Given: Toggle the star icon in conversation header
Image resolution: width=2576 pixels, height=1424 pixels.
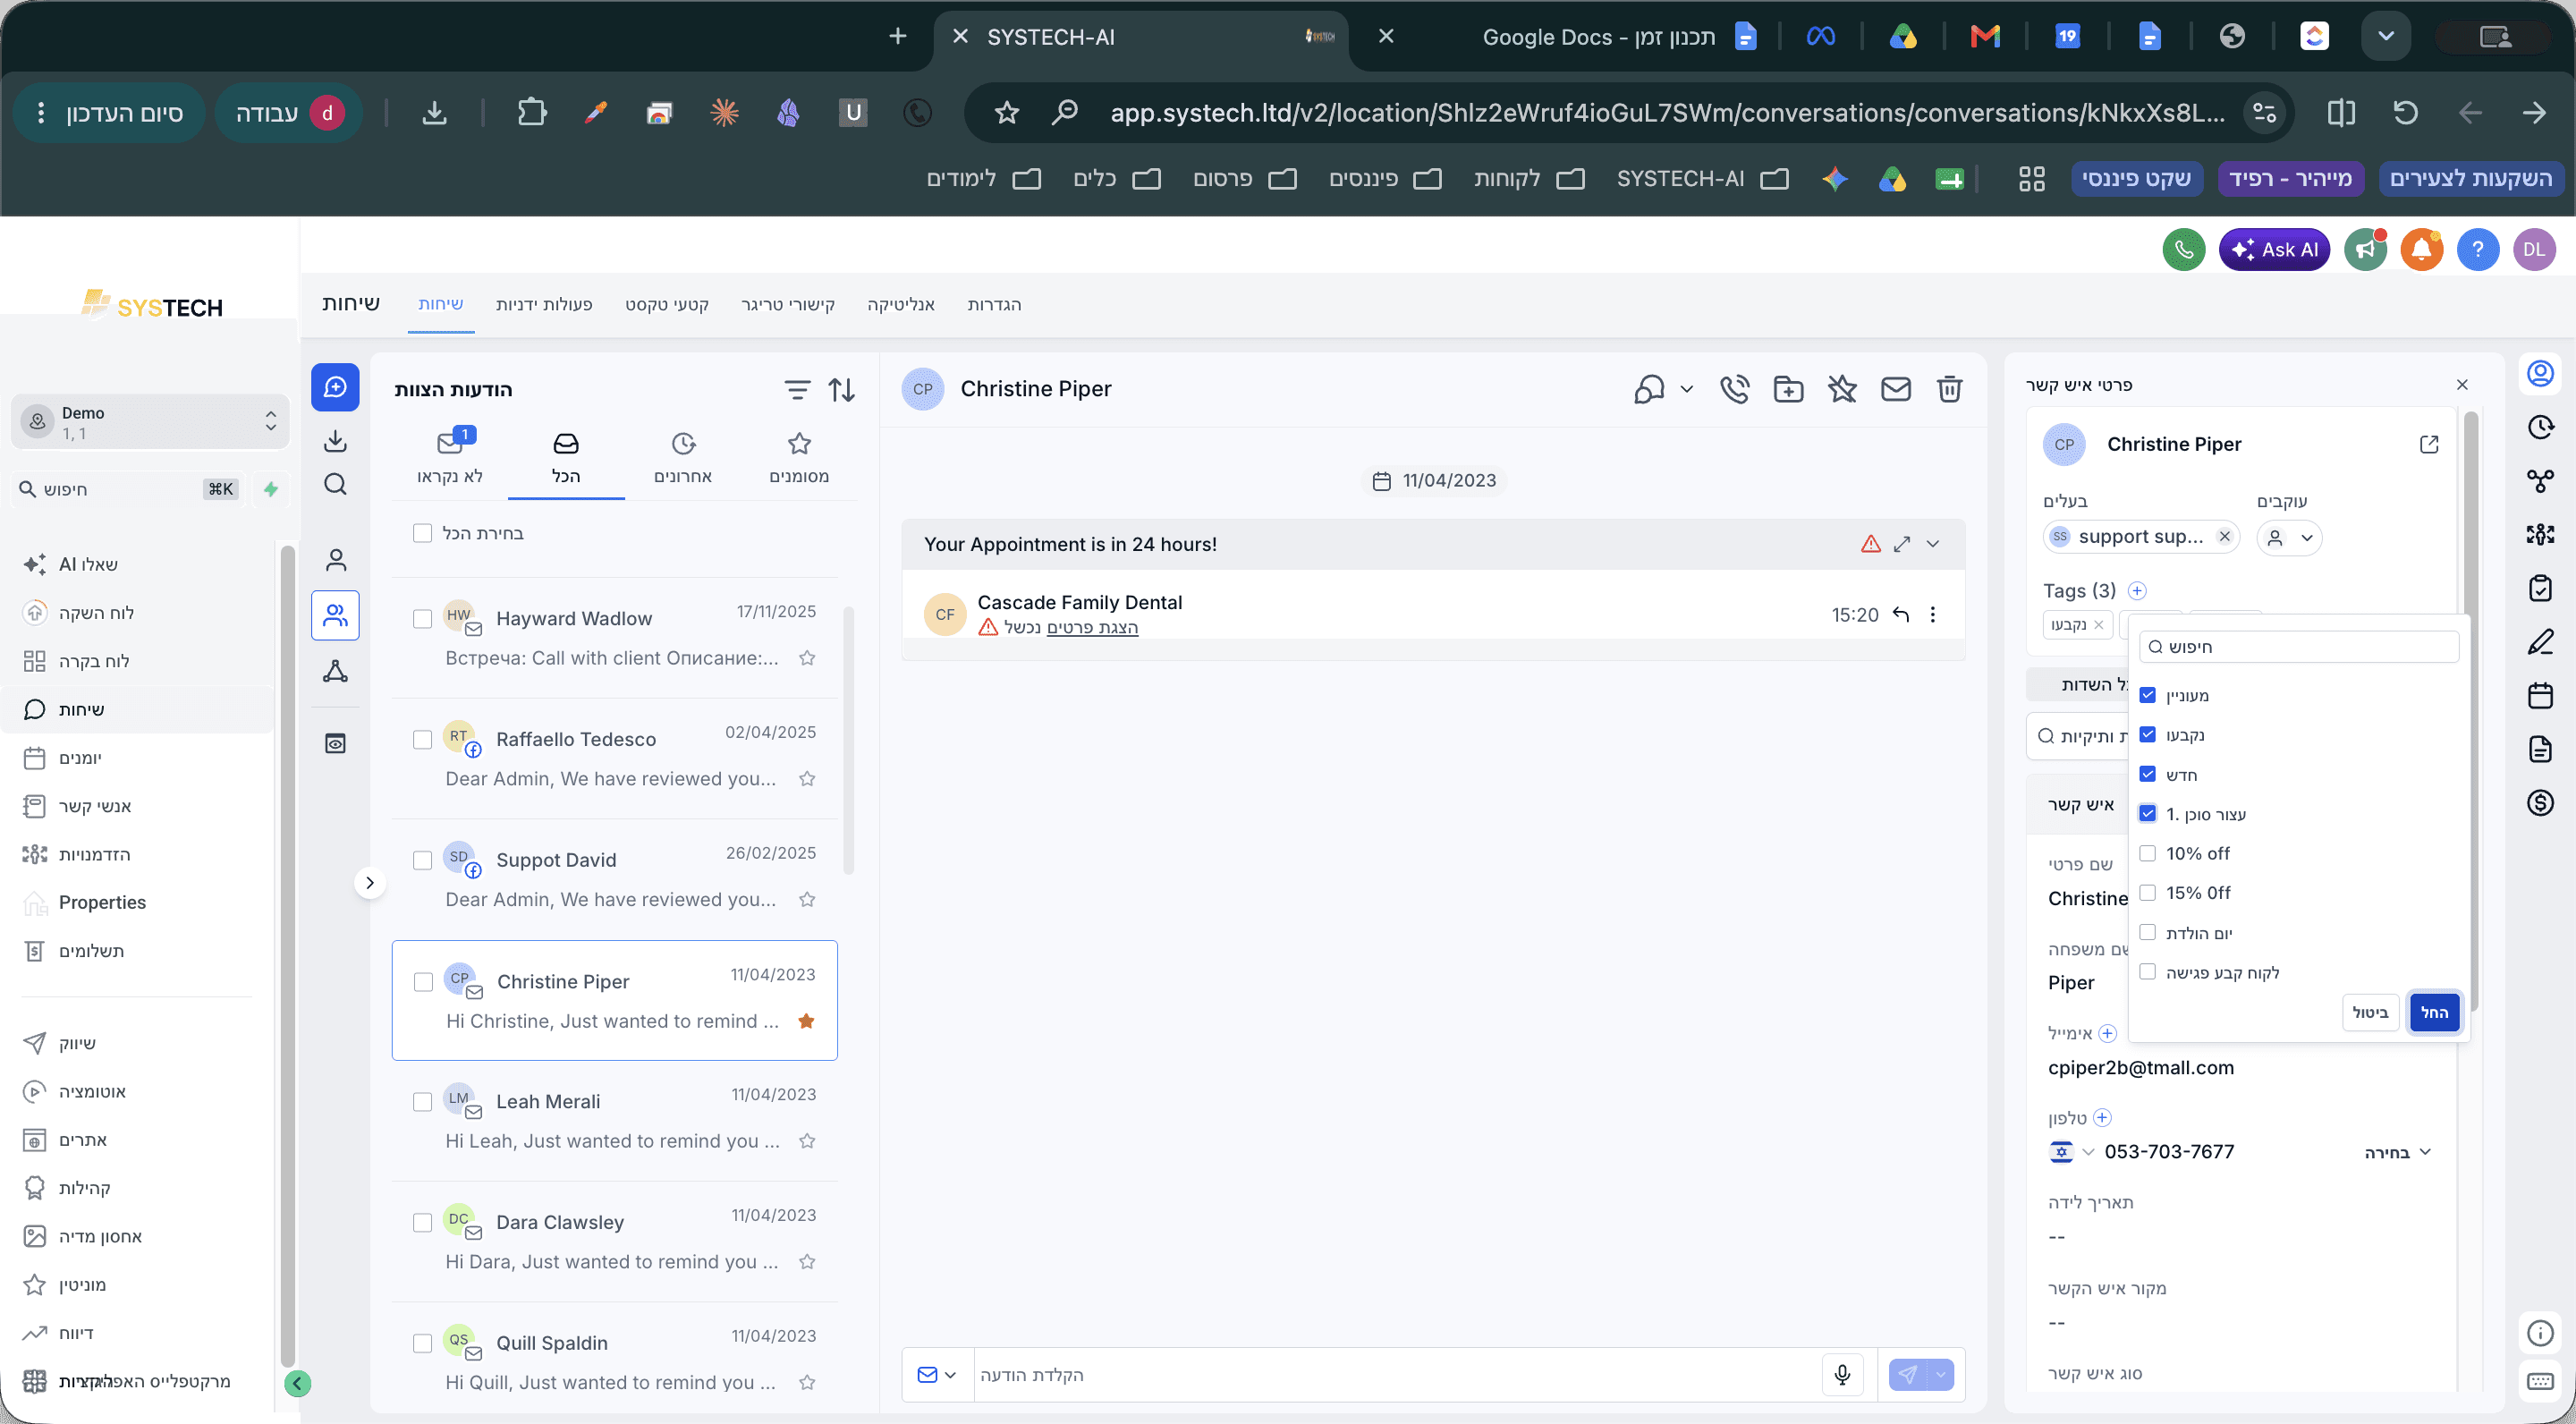Looking at the screenshot, I should pyautogui.click(x=1841, y=389).
